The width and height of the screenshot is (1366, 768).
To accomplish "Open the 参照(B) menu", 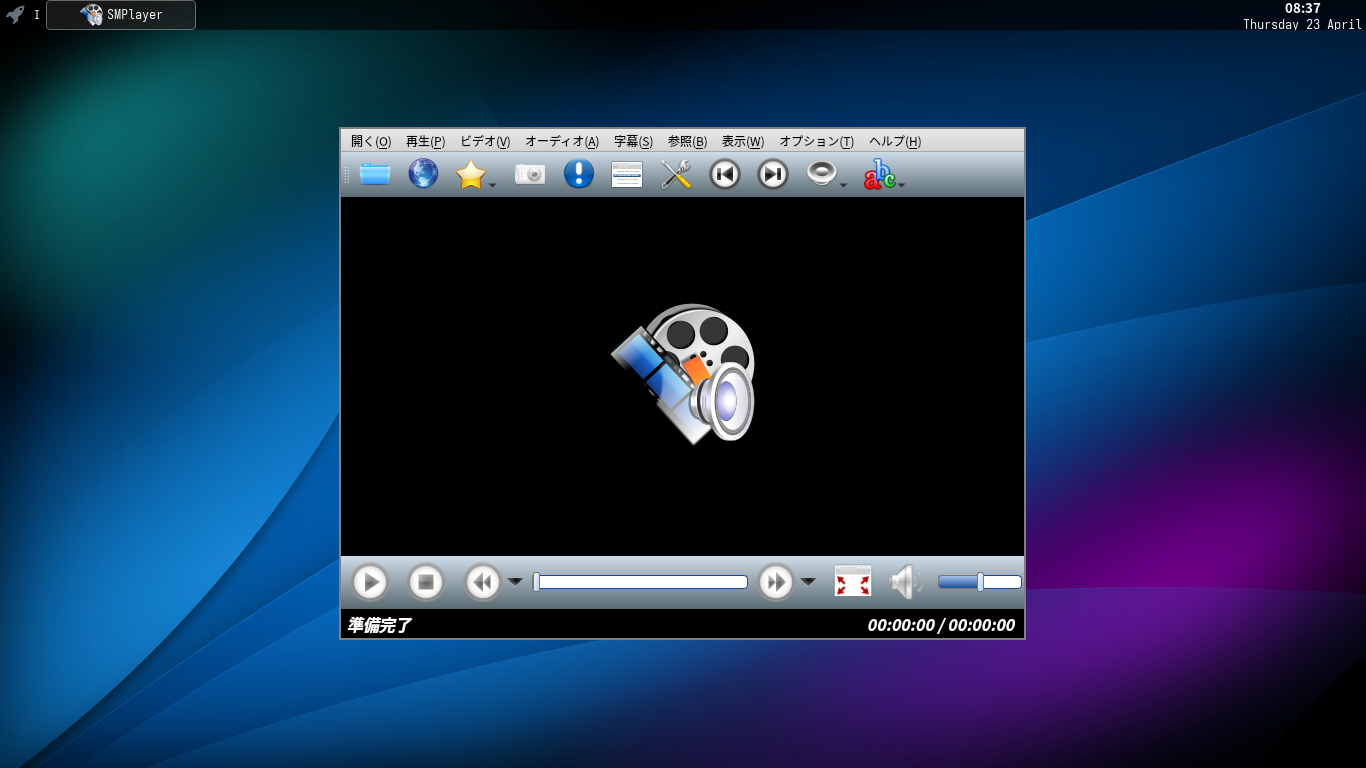I will point(687,141).
